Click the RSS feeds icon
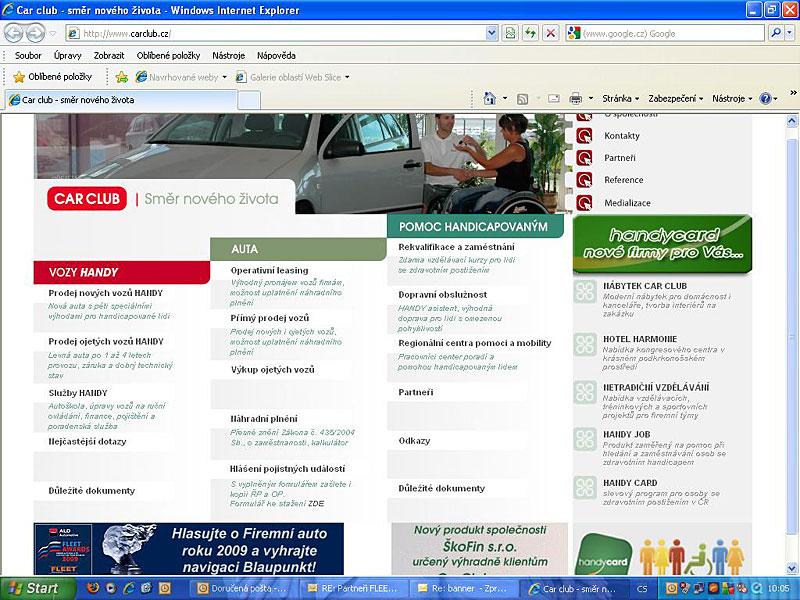Screen dimensions: 800x600 tap(522, 98)
